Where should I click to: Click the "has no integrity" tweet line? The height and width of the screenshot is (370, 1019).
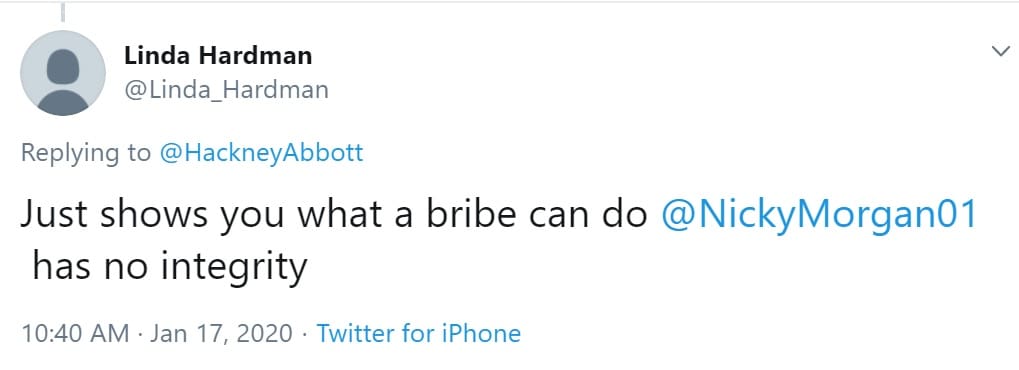click(x=169, y=266)
